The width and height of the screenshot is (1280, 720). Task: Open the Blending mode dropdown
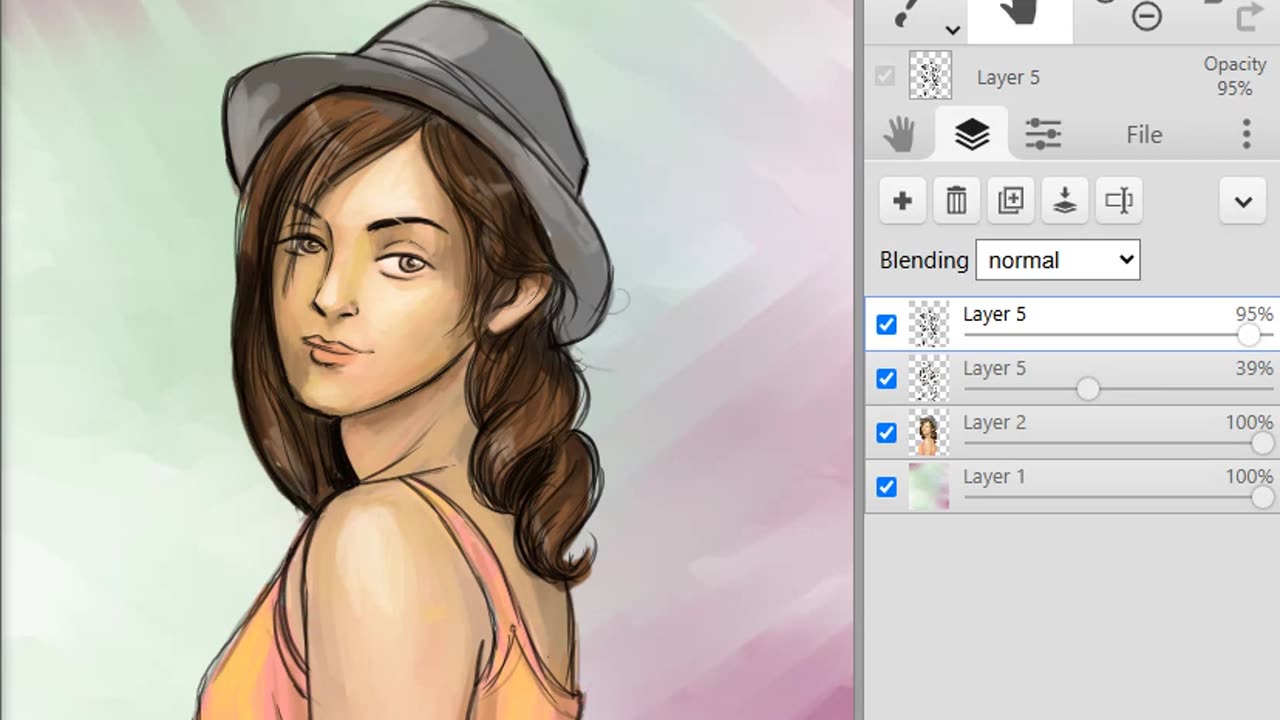tap(1058, 260)
